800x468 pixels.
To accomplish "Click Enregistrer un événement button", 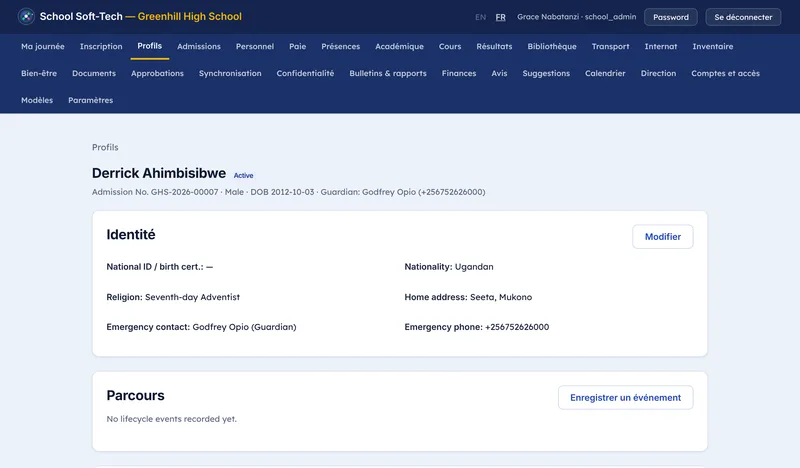I will point(626,398).
